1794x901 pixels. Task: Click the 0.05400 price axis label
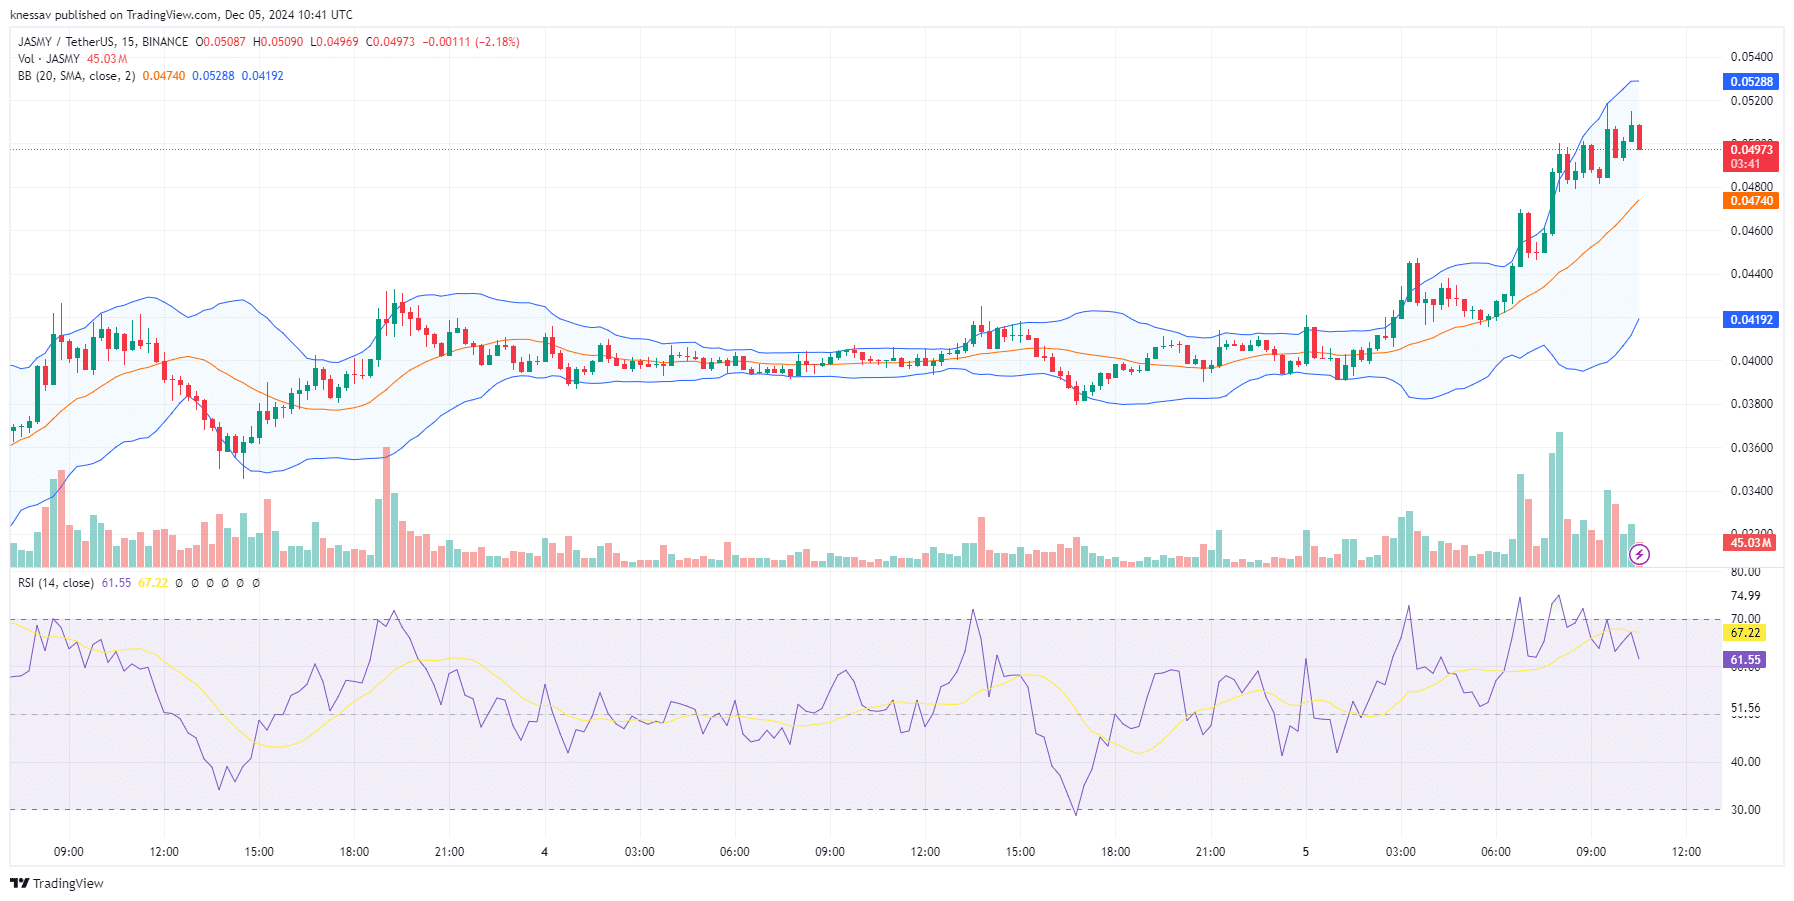click(1752, 57)
